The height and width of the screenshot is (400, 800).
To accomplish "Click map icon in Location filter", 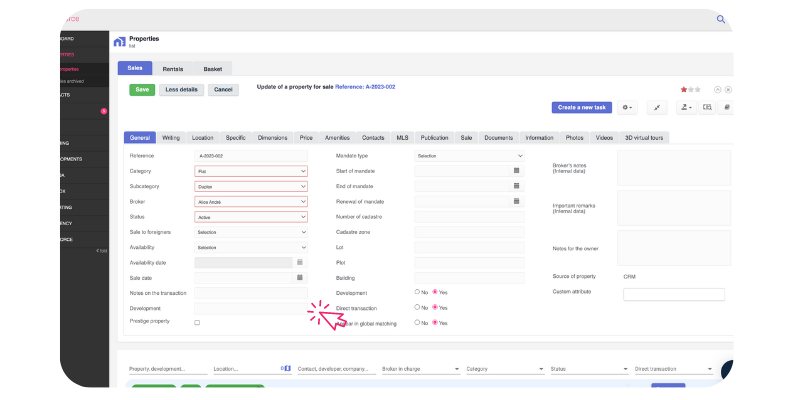I will coord(286,368).
